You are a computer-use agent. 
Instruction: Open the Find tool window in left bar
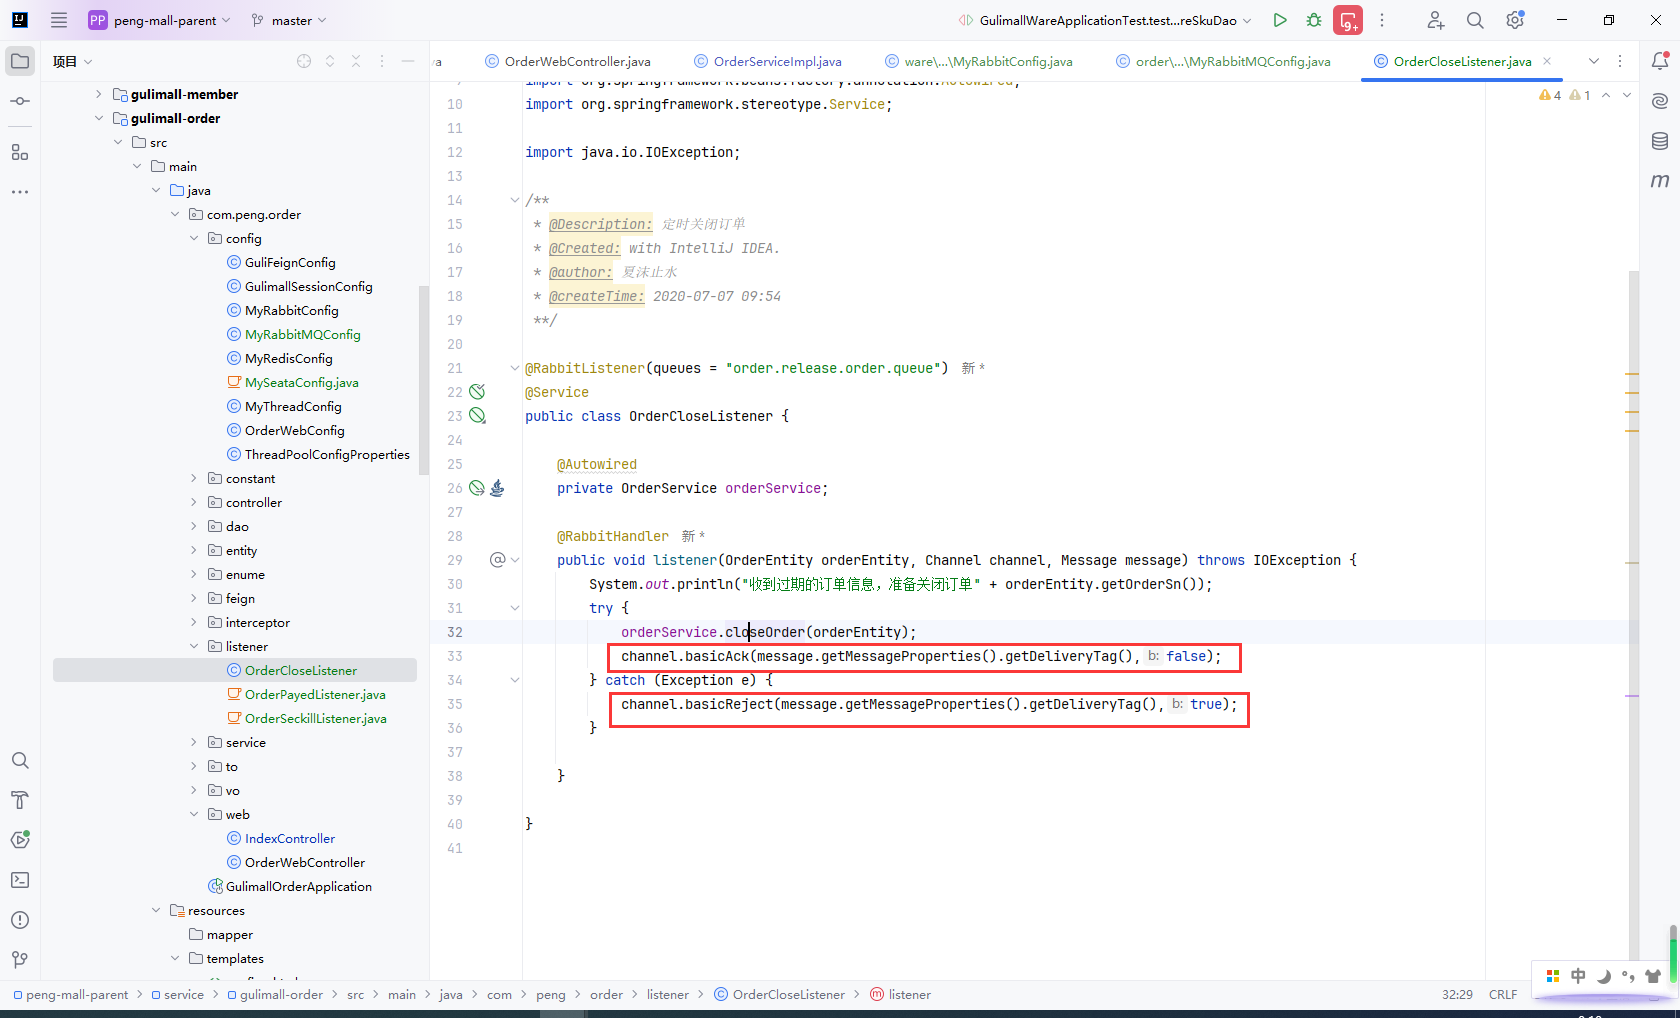point(20,760)
